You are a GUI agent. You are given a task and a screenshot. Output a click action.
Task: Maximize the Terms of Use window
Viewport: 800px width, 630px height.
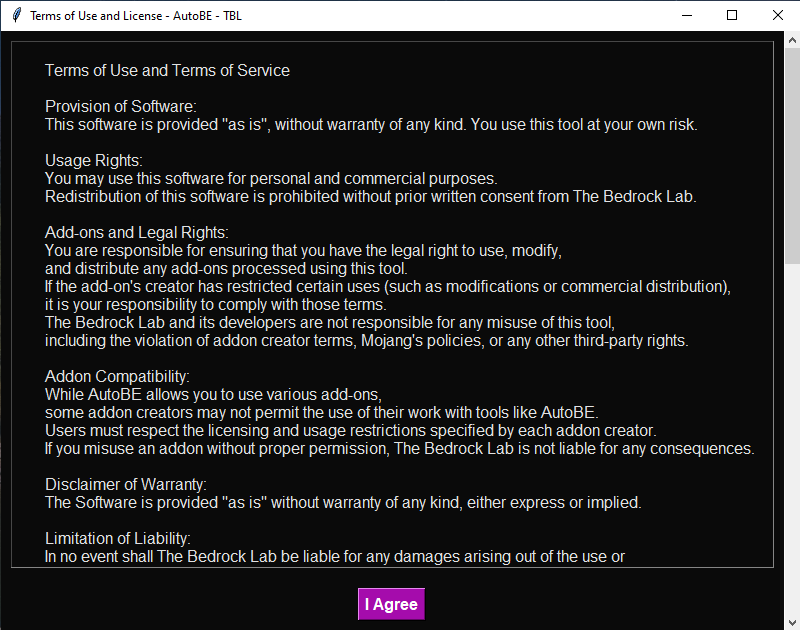click(732, 15)
